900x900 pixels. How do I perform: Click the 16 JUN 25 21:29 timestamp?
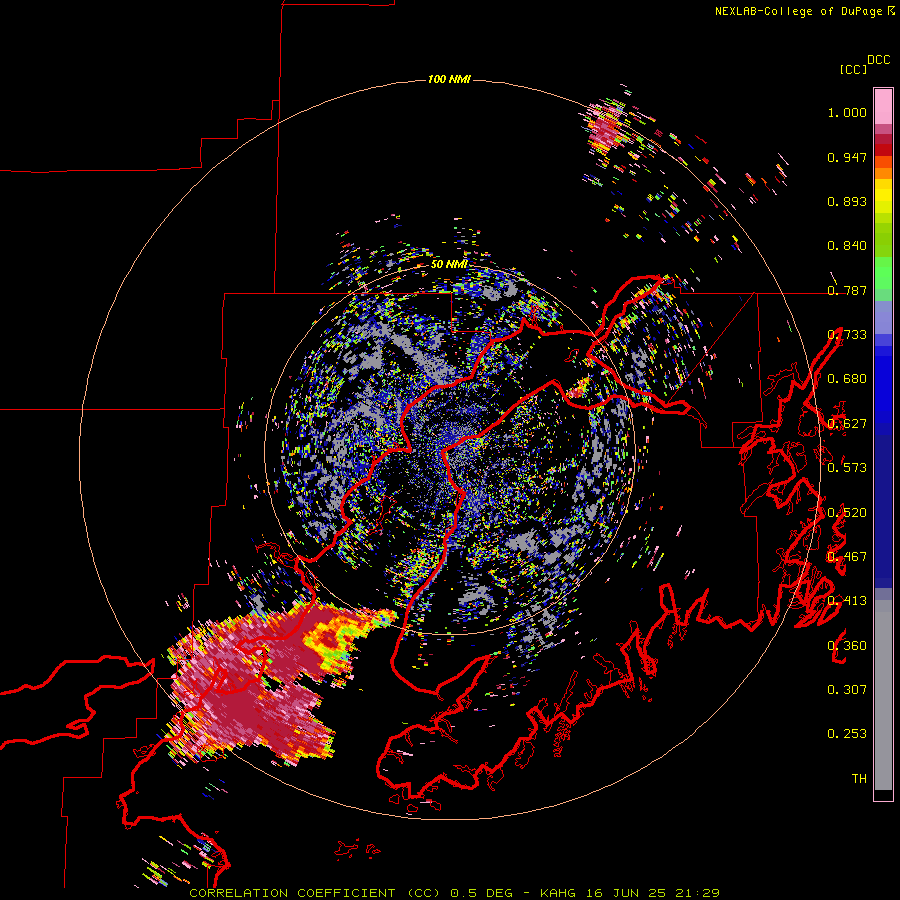(x=653, y=893)
